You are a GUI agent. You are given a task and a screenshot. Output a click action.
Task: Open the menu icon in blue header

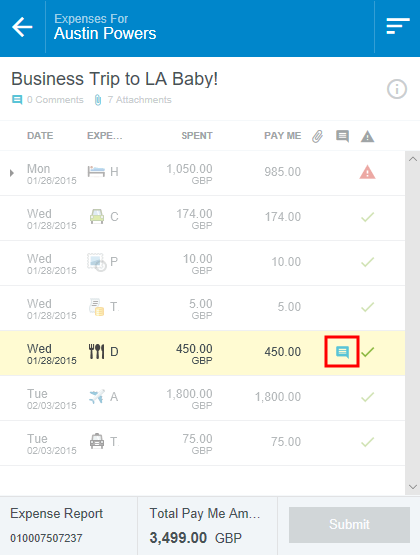tap(398, 26)
